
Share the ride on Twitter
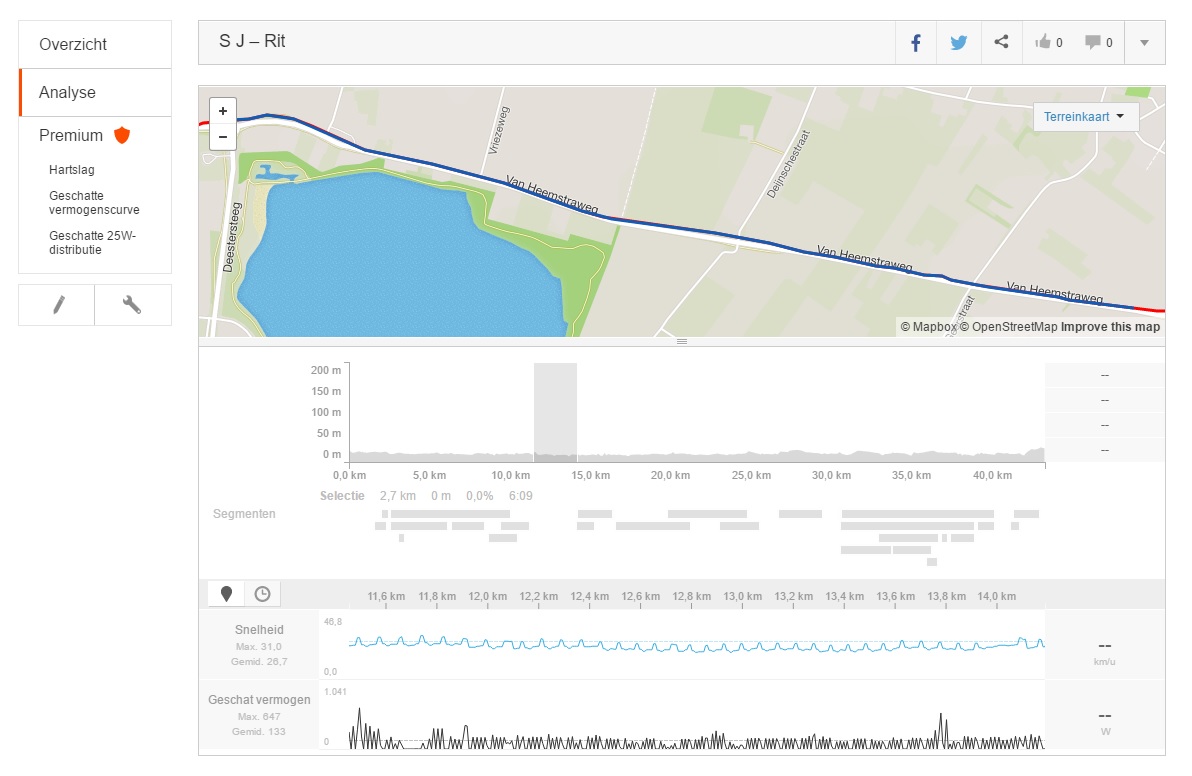point(958,43)
